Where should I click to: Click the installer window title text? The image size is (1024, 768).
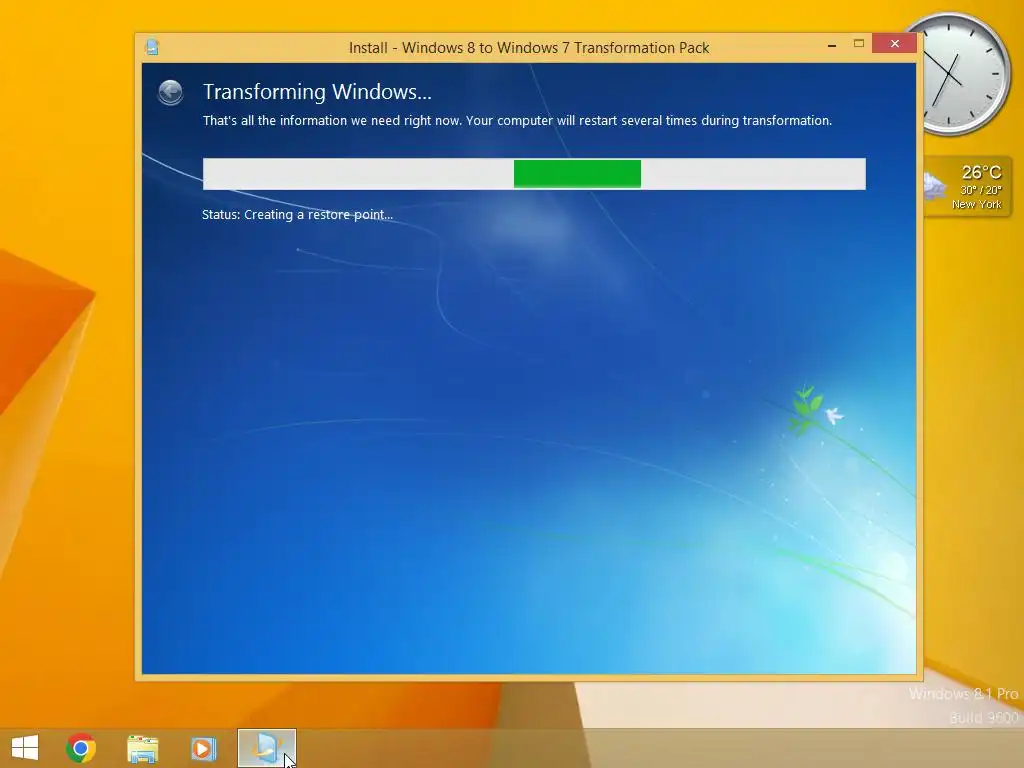pyautogui.click(x=529, y=48)
